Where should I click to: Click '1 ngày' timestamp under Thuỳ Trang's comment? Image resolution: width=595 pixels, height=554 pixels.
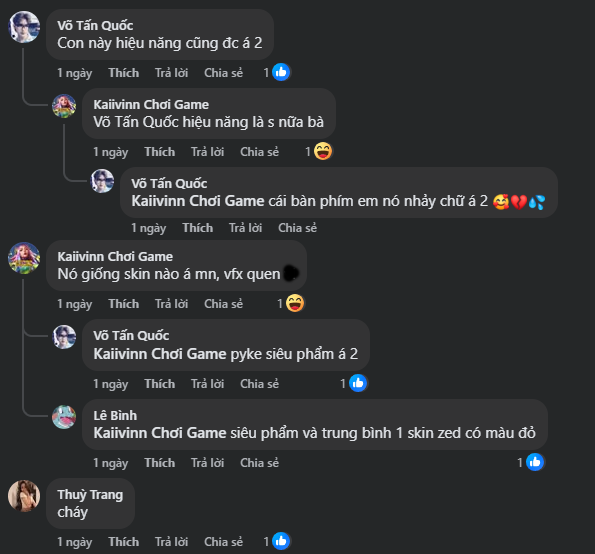coord(75,542)
